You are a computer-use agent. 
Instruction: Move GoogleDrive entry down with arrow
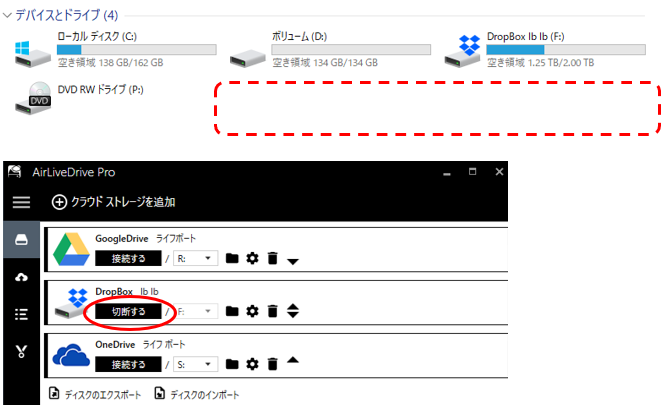[293, 261]
